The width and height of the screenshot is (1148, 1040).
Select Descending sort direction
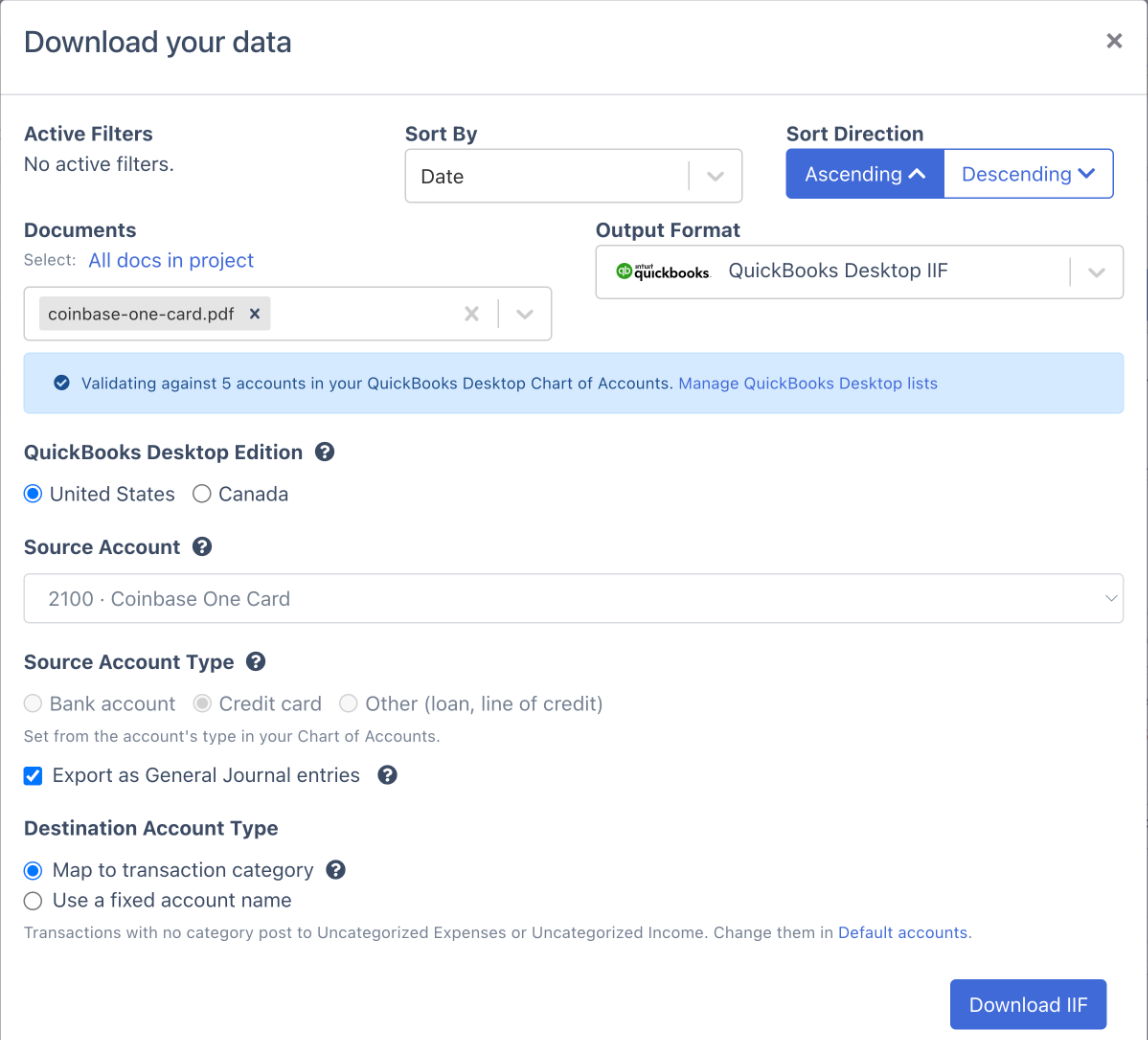[1028, 174]
